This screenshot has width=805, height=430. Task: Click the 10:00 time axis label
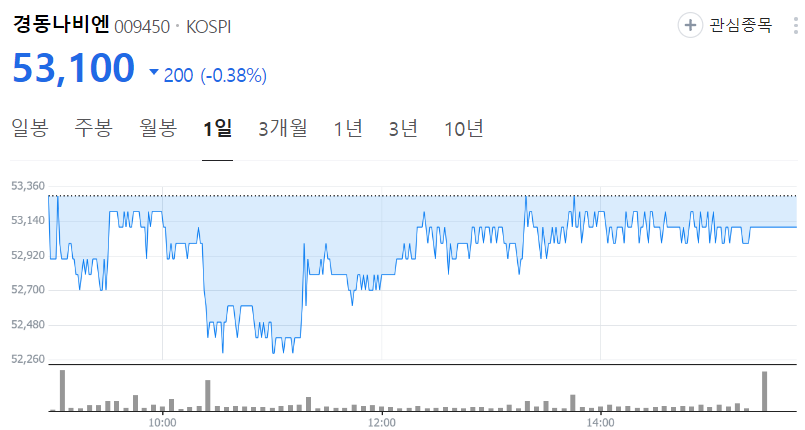(162, 423)
